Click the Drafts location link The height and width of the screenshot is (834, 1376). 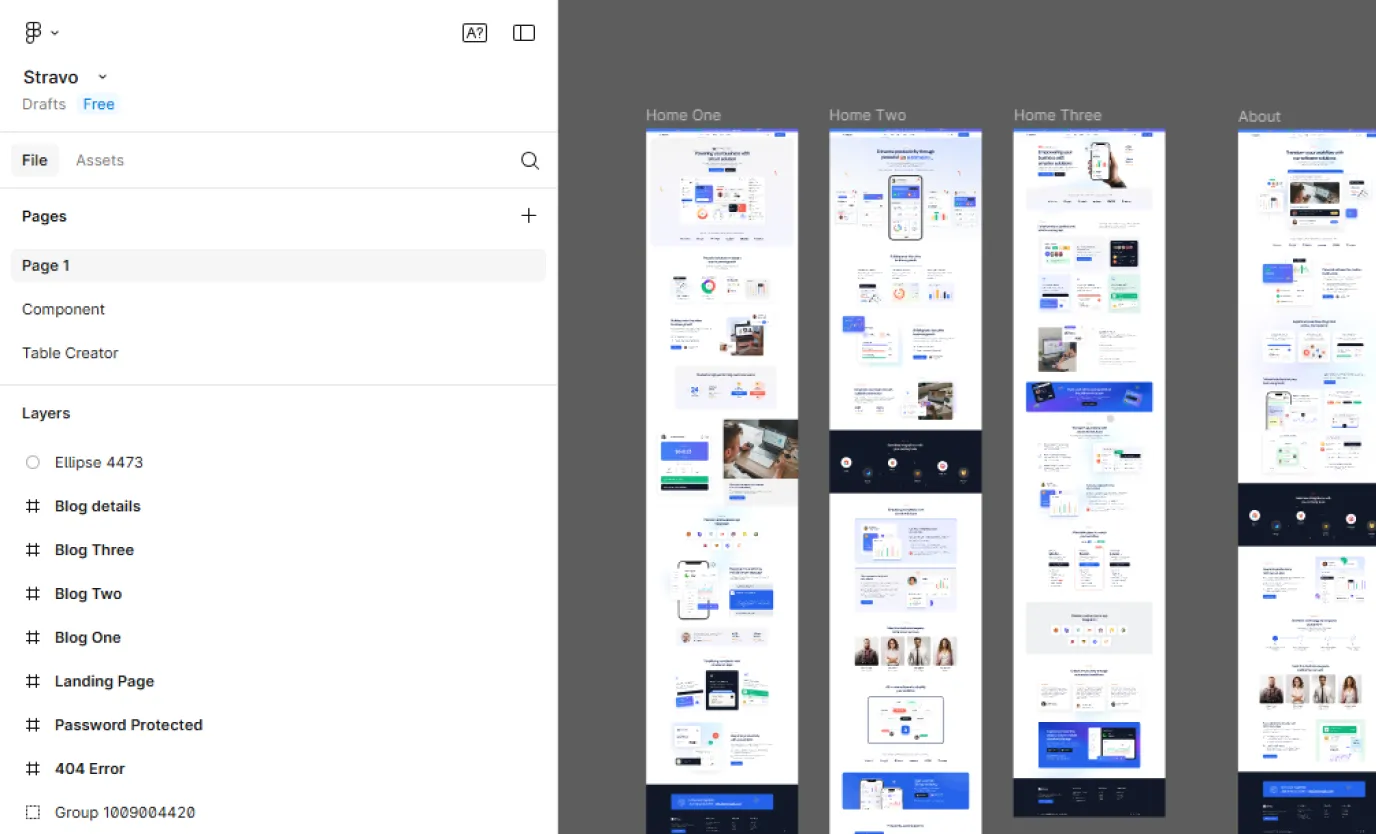(x=44, y=104)
